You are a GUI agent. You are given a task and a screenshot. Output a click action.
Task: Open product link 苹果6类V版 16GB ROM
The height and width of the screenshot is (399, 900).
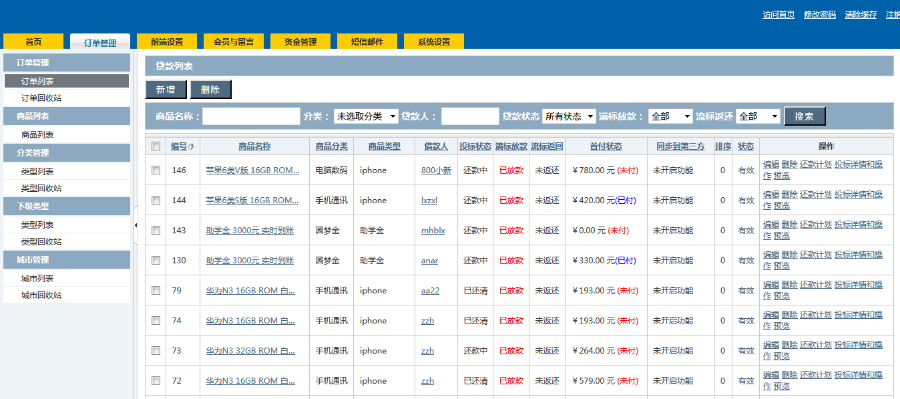pyautogui.click(x=253, y=170)
